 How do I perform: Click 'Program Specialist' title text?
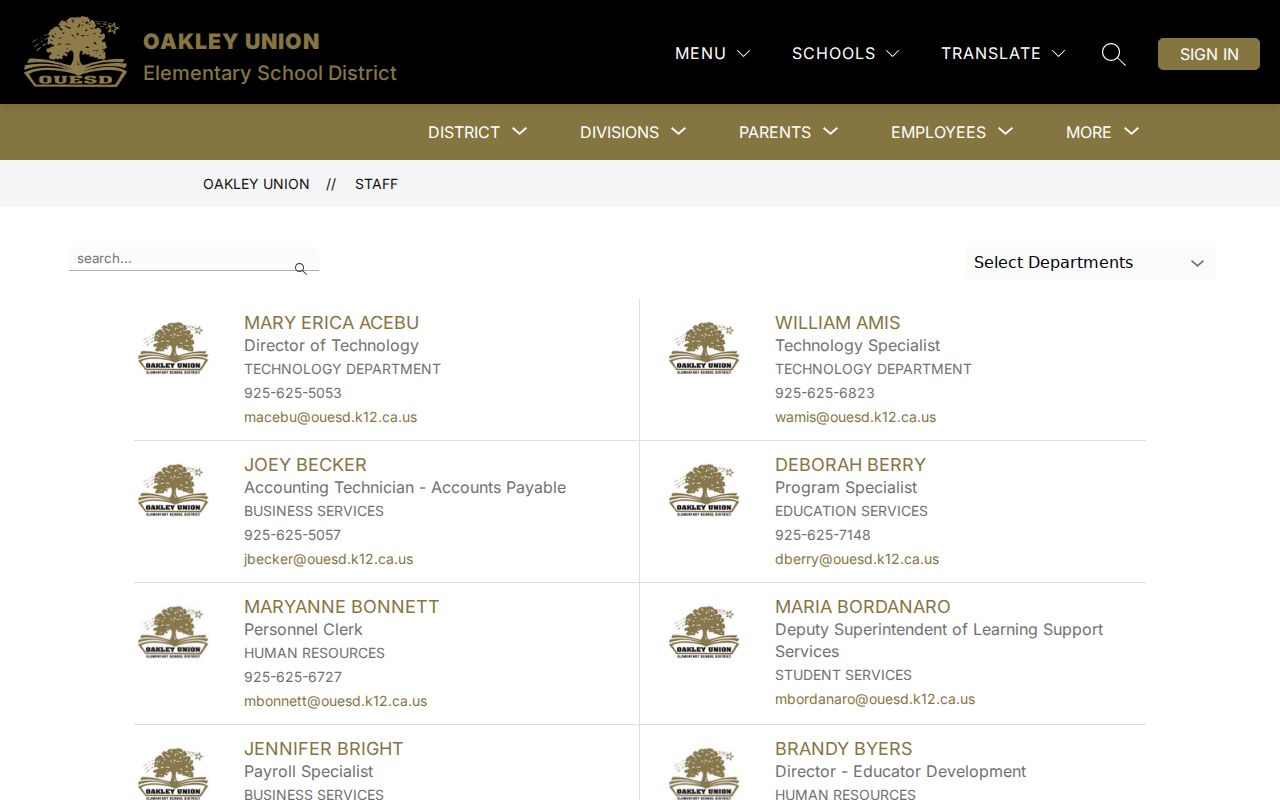pyautogui.click(x=846, y=488)
